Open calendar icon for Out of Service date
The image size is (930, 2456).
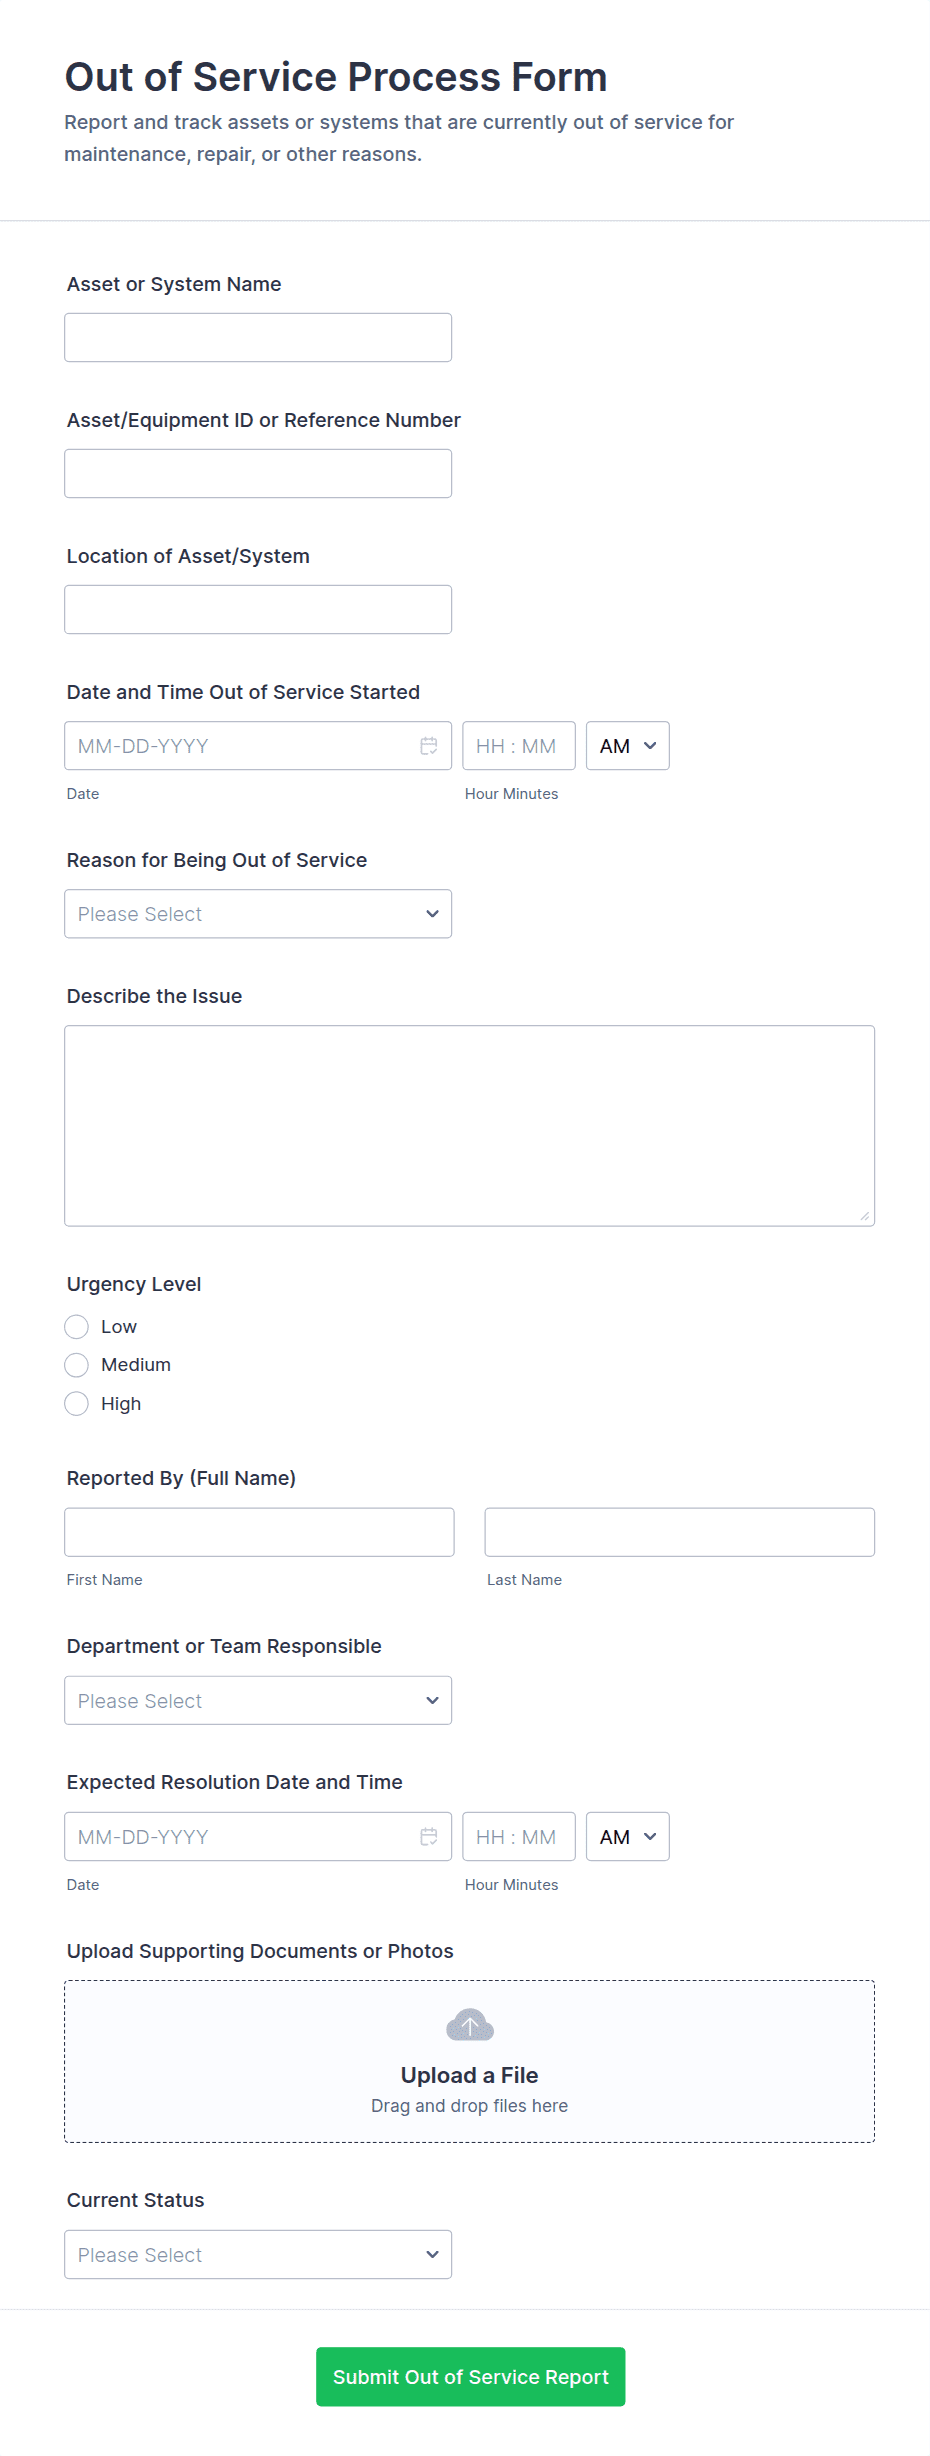tap(429, 746)
